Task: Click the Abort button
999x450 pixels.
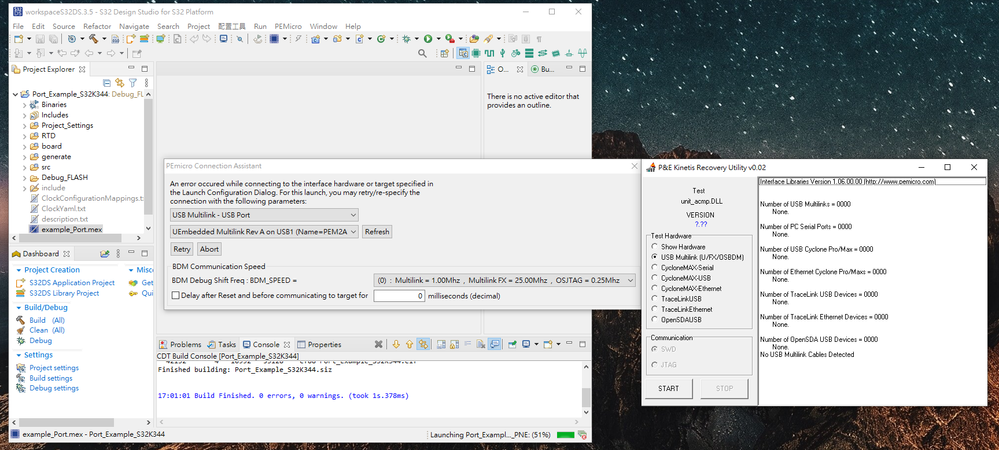Action: tap(209, 249)
